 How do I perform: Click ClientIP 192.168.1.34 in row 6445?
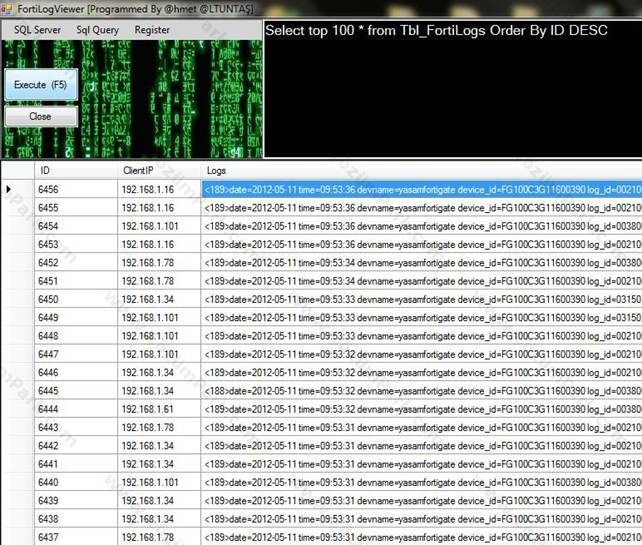coord(159,391)
